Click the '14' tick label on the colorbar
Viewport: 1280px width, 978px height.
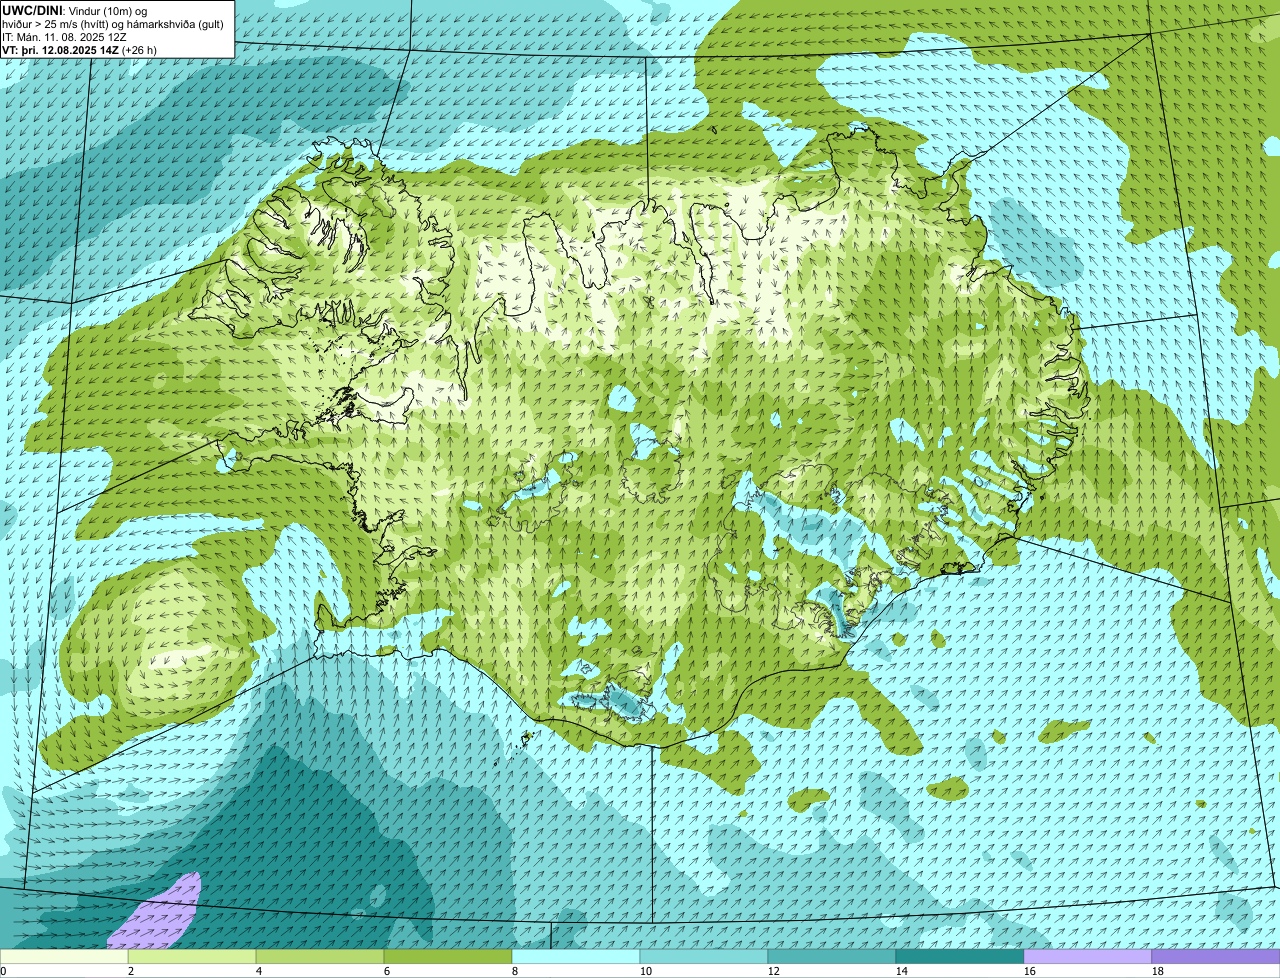pos(902,971)
